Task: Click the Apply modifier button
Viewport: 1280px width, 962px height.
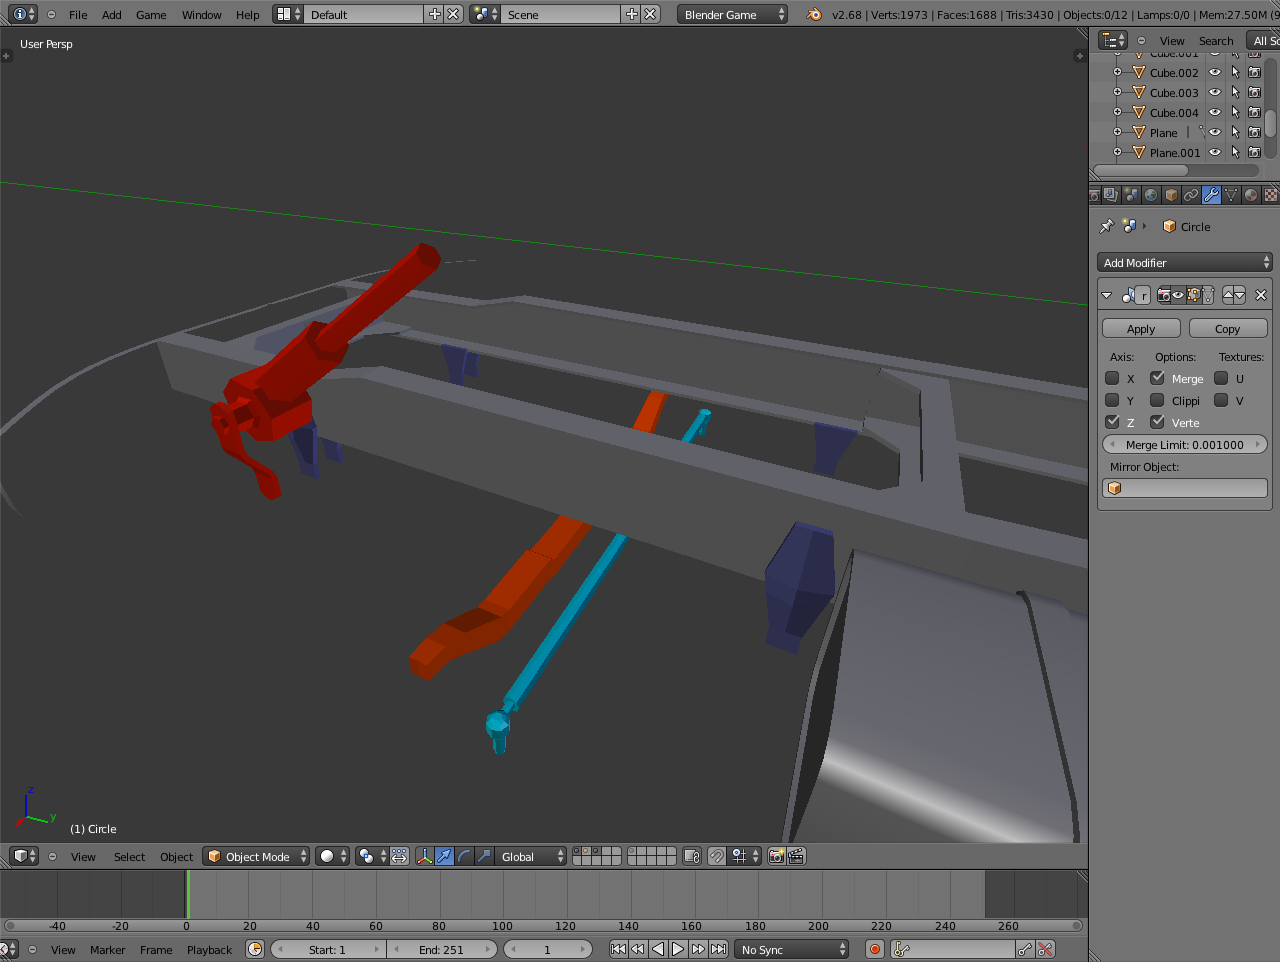Action: click(x=1141, y=328)
